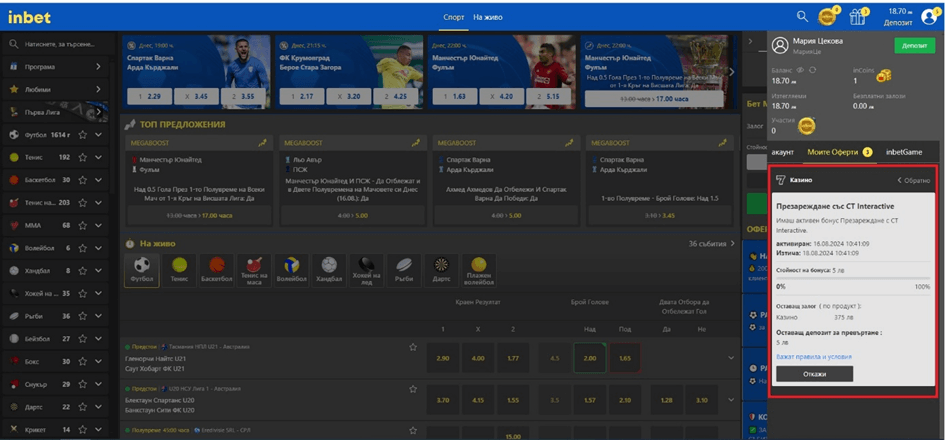The width and height of the screenshot is (945, 440).
Task: Favorite Ръгби with its sidebar star
Action: coord(83,316)
